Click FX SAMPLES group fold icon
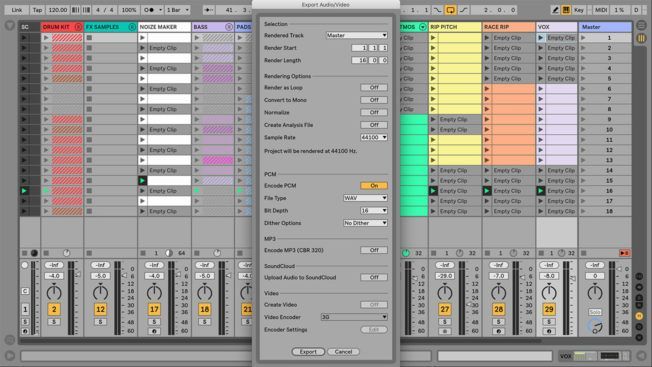The width and height of the screenshot is (652, 367). 132,27
